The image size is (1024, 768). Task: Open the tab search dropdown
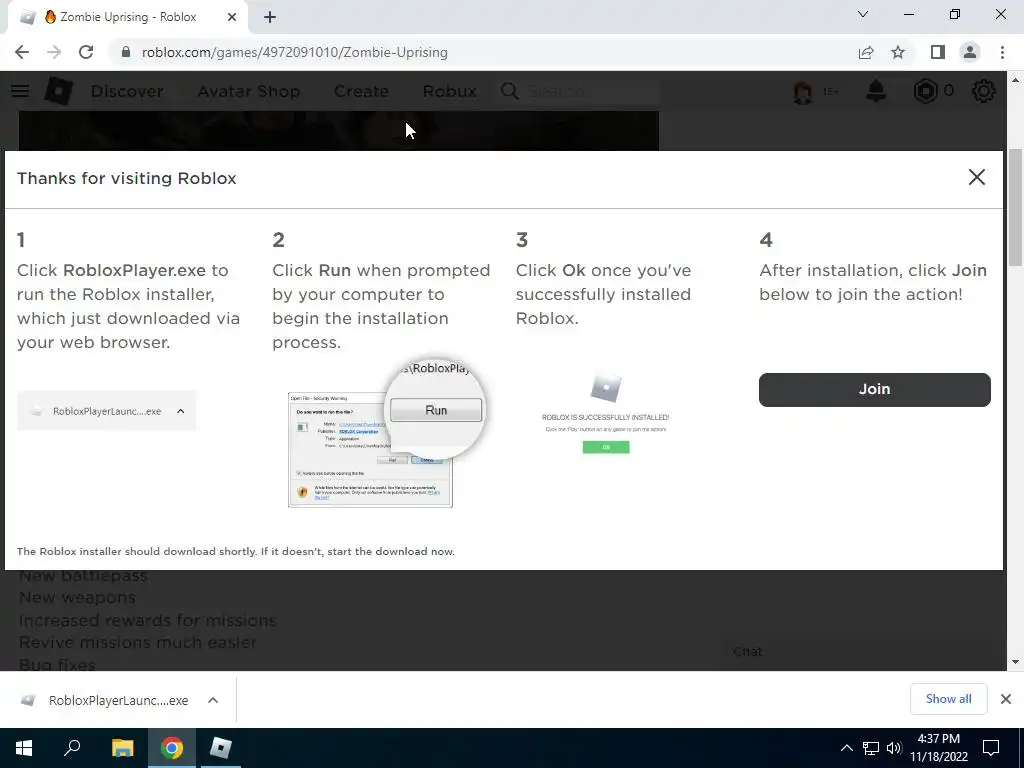coord(863,14)
